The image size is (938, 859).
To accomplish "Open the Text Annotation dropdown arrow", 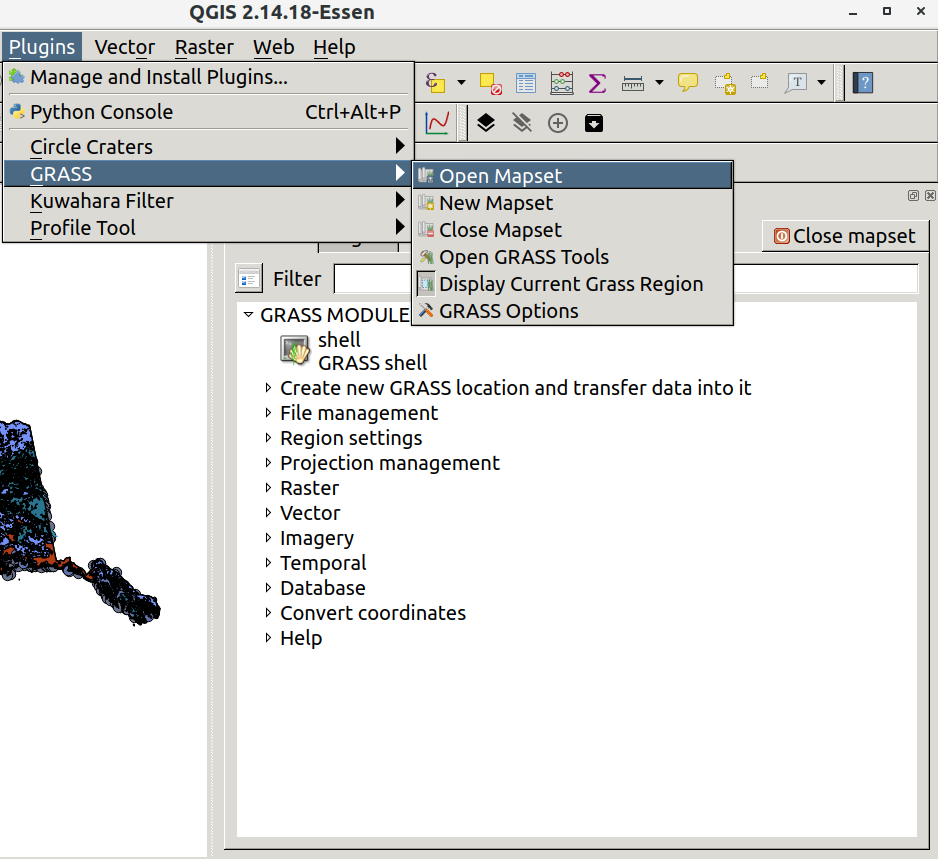I will [821, 83].
